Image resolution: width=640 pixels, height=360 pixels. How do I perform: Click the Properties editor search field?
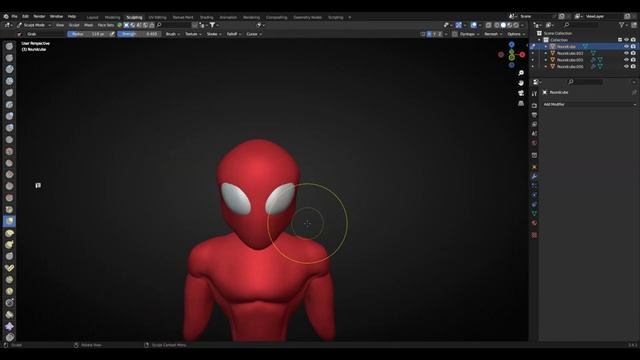tap(585, 82)
